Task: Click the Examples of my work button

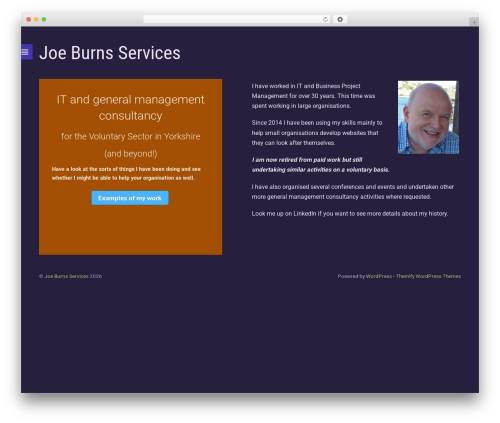Action: click(x=130, y=198)
